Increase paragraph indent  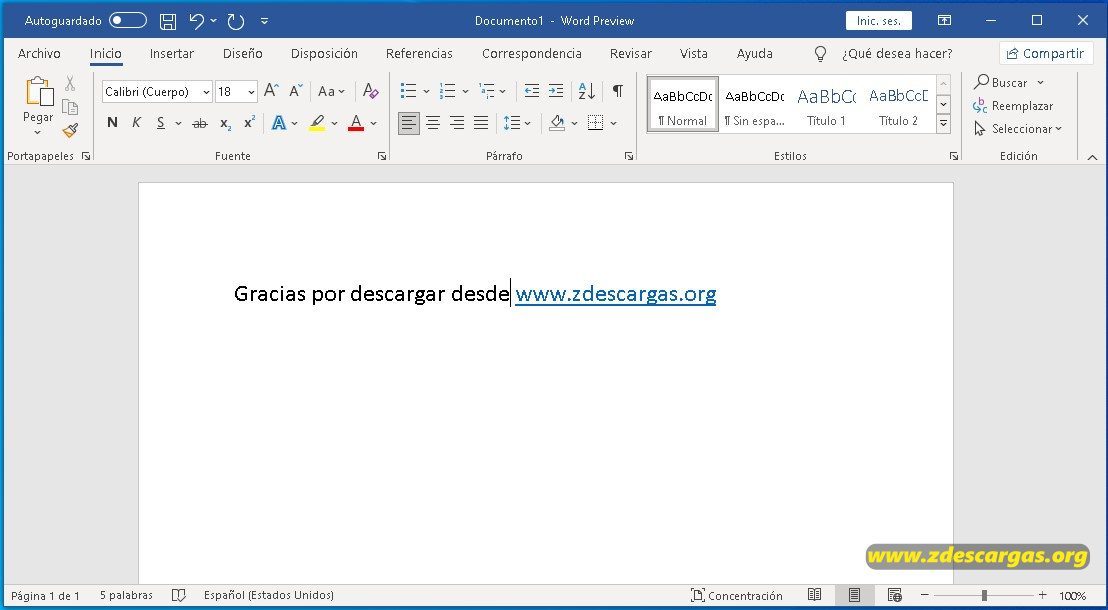click(x=556, y=91)
